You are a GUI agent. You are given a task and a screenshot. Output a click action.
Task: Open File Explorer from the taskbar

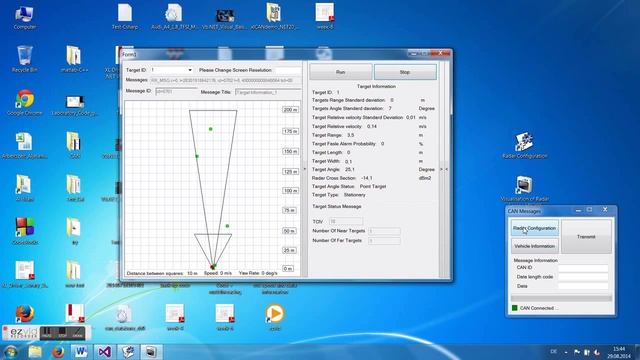pos(35,352)
